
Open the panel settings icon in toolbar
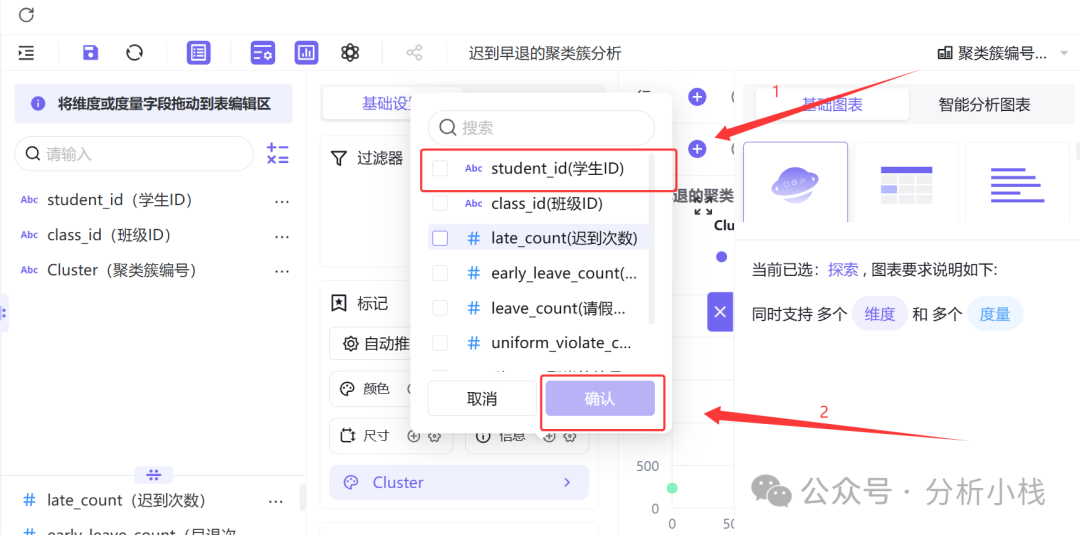pos(262,53)
